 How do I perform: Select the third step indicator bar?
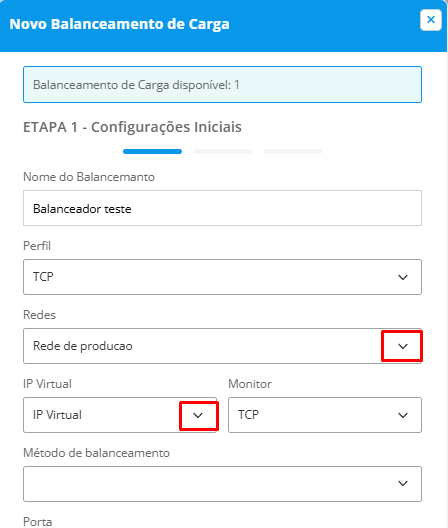292,152
